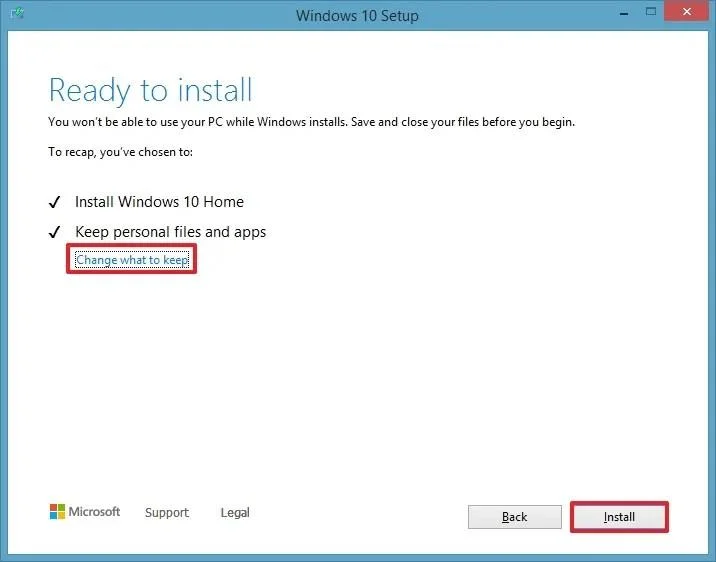Click the Install button

pos(619,517)
